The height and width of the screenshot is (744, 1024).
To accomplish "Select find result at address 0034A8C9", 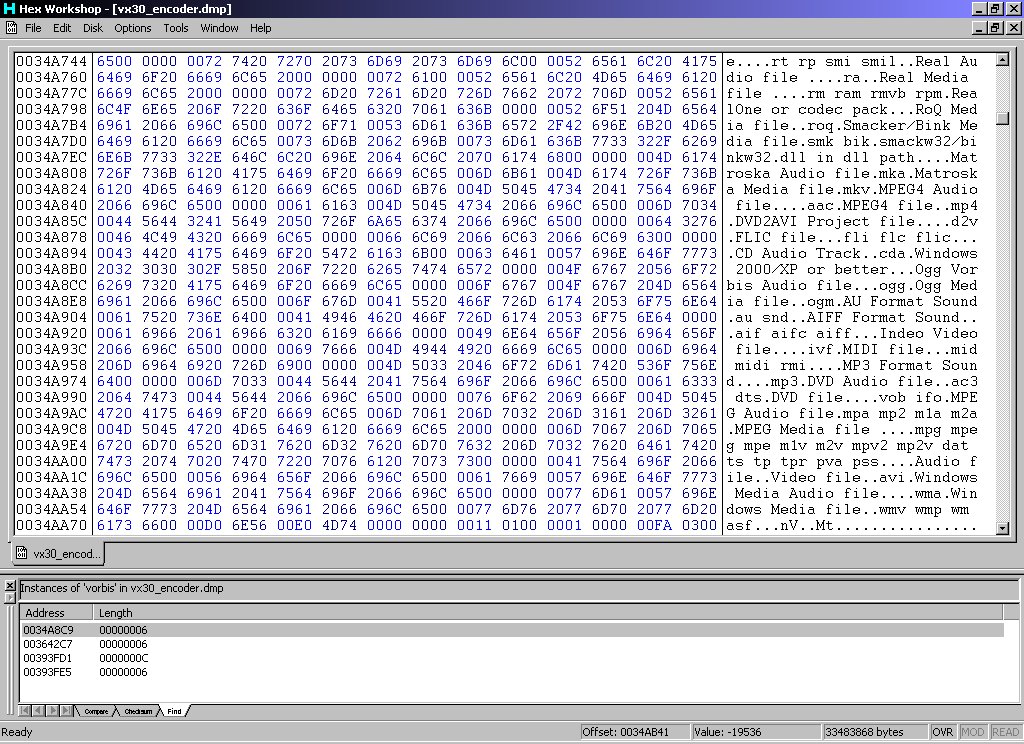I will click(512, 630).
